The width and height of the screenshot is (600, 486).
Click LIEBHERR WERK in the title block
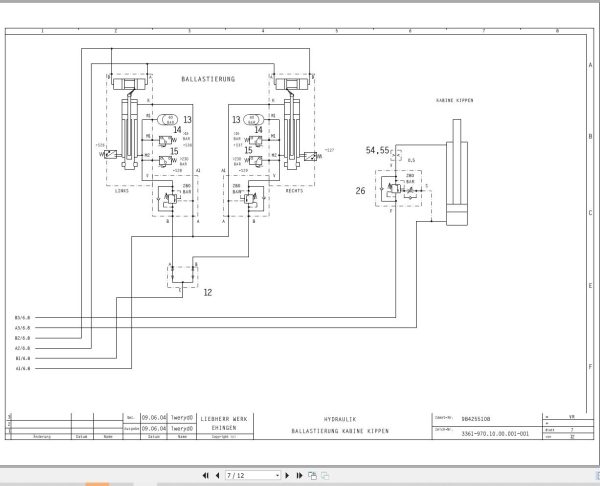[224, 419]
